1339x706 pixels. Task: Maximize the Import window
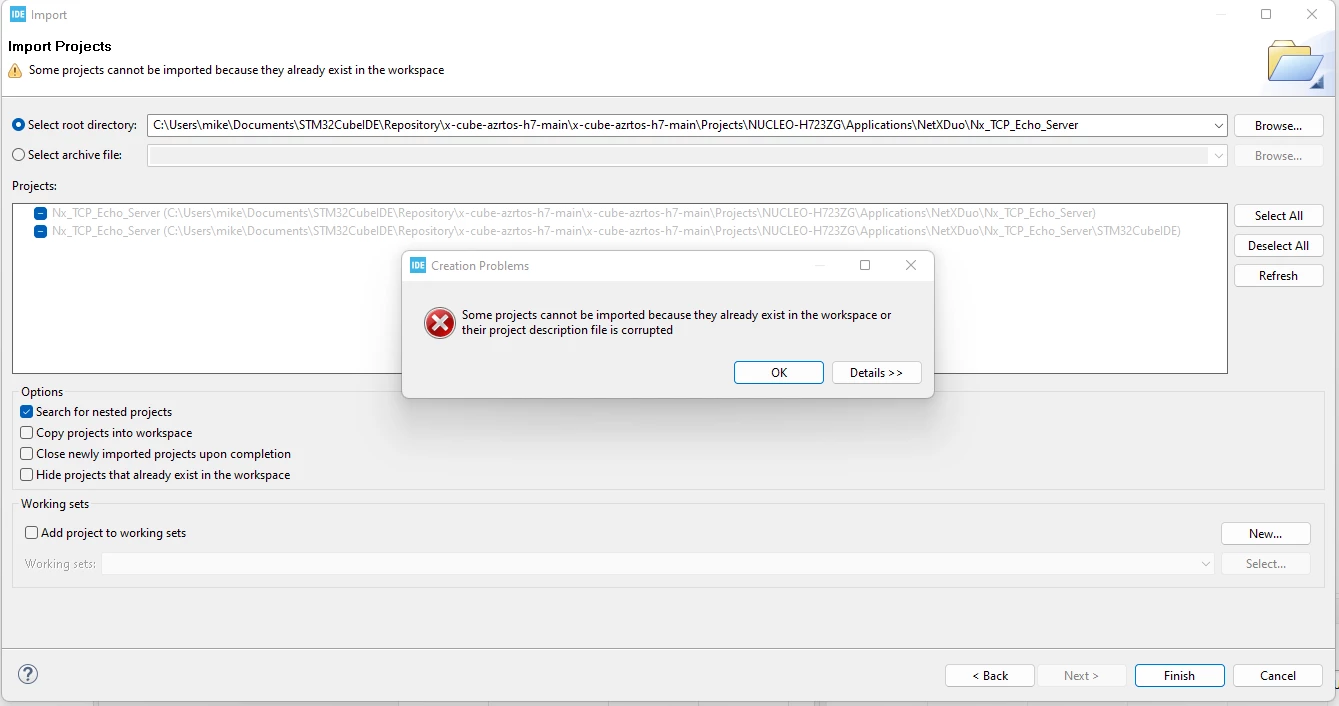1266,14
